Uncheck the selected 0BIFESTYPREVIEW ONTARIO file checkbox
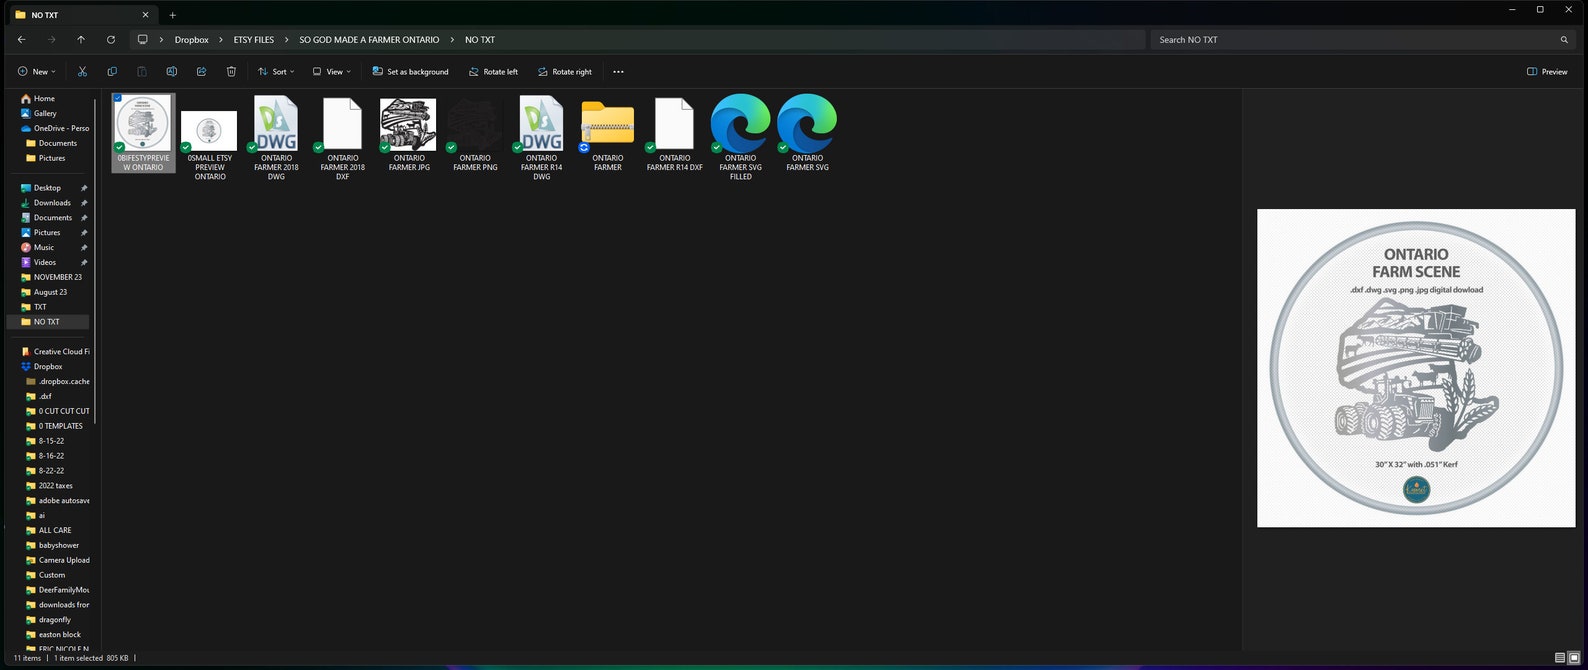 (x=118, y=98)
